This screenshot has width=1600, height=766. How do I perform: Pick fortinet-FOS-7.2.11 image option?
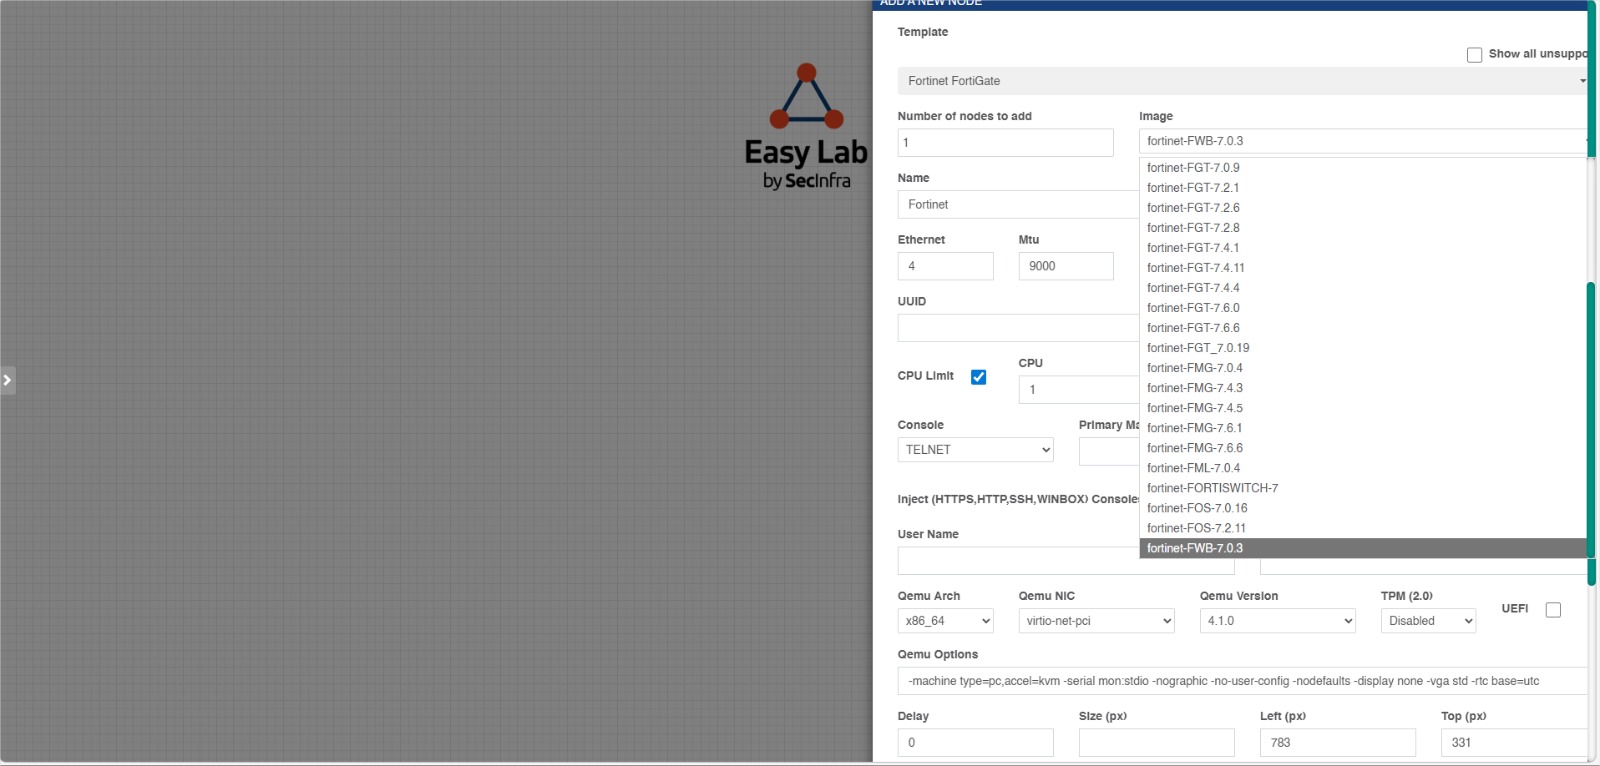pyautogui.click(x=1363, y=528)
